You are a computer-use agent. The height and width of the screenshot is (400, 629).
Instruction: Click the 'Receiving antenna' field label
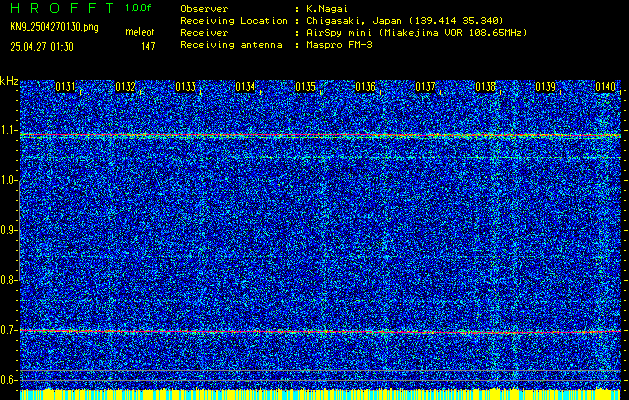click(231, 45)
